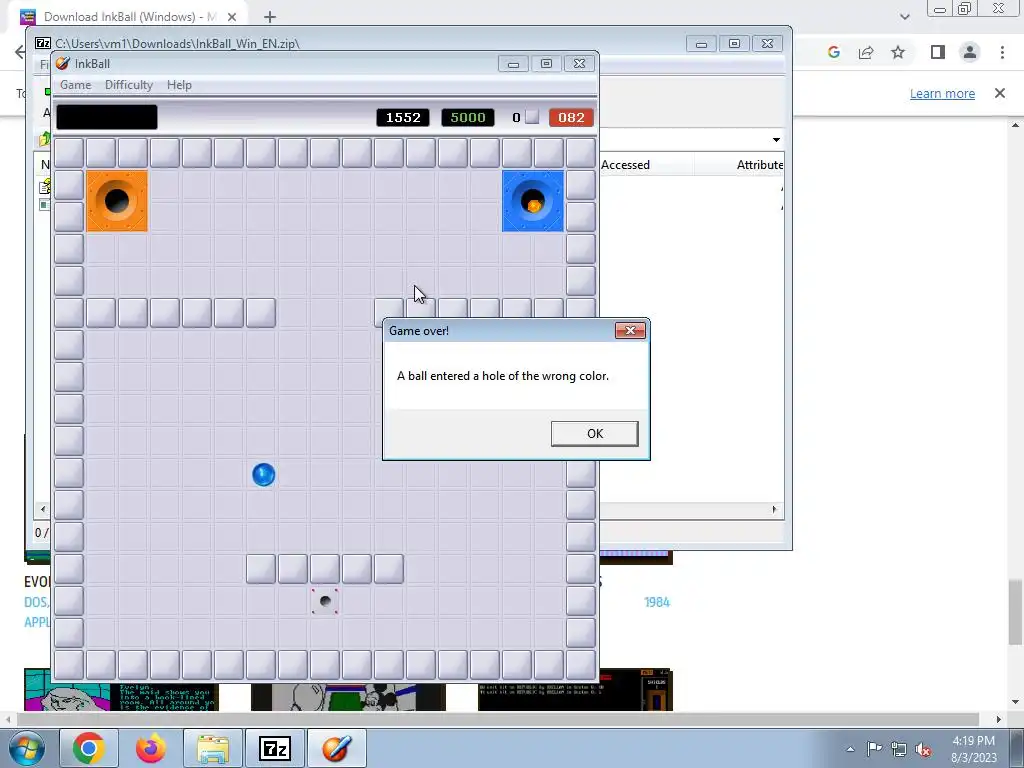1024x768 pixels.
Task: Open the Chrome profile avatar
Action: (970, 52)
